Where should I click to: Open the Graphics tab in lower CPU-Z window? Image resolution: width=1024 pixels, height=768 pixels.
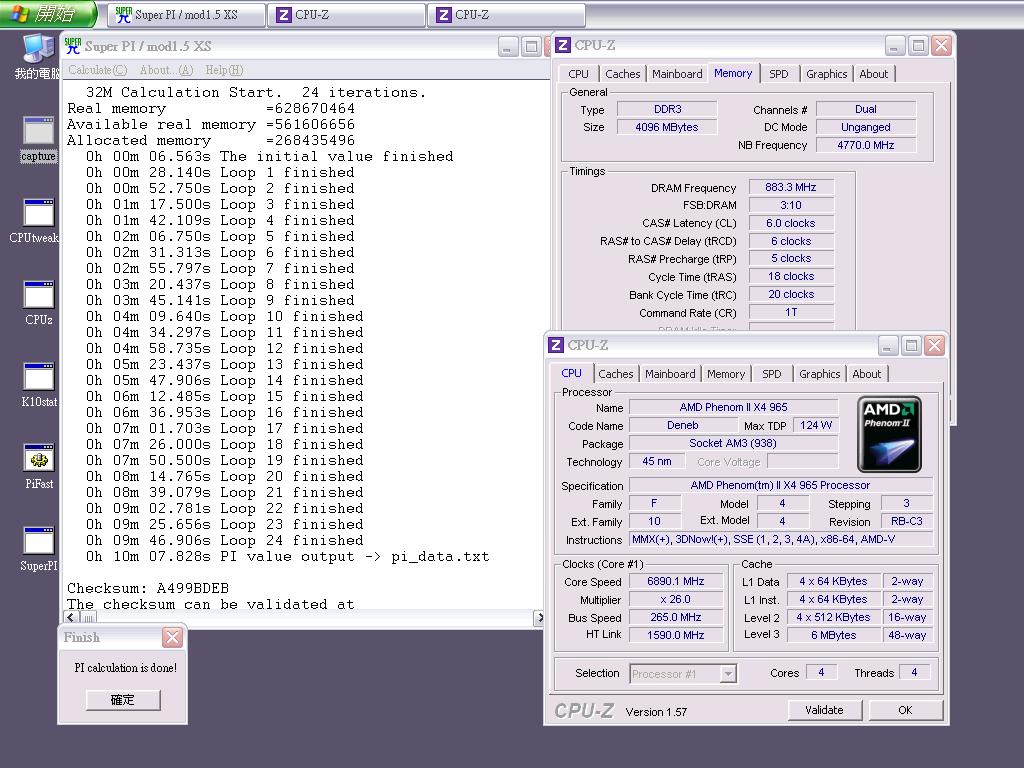click(x=820, y=374)
